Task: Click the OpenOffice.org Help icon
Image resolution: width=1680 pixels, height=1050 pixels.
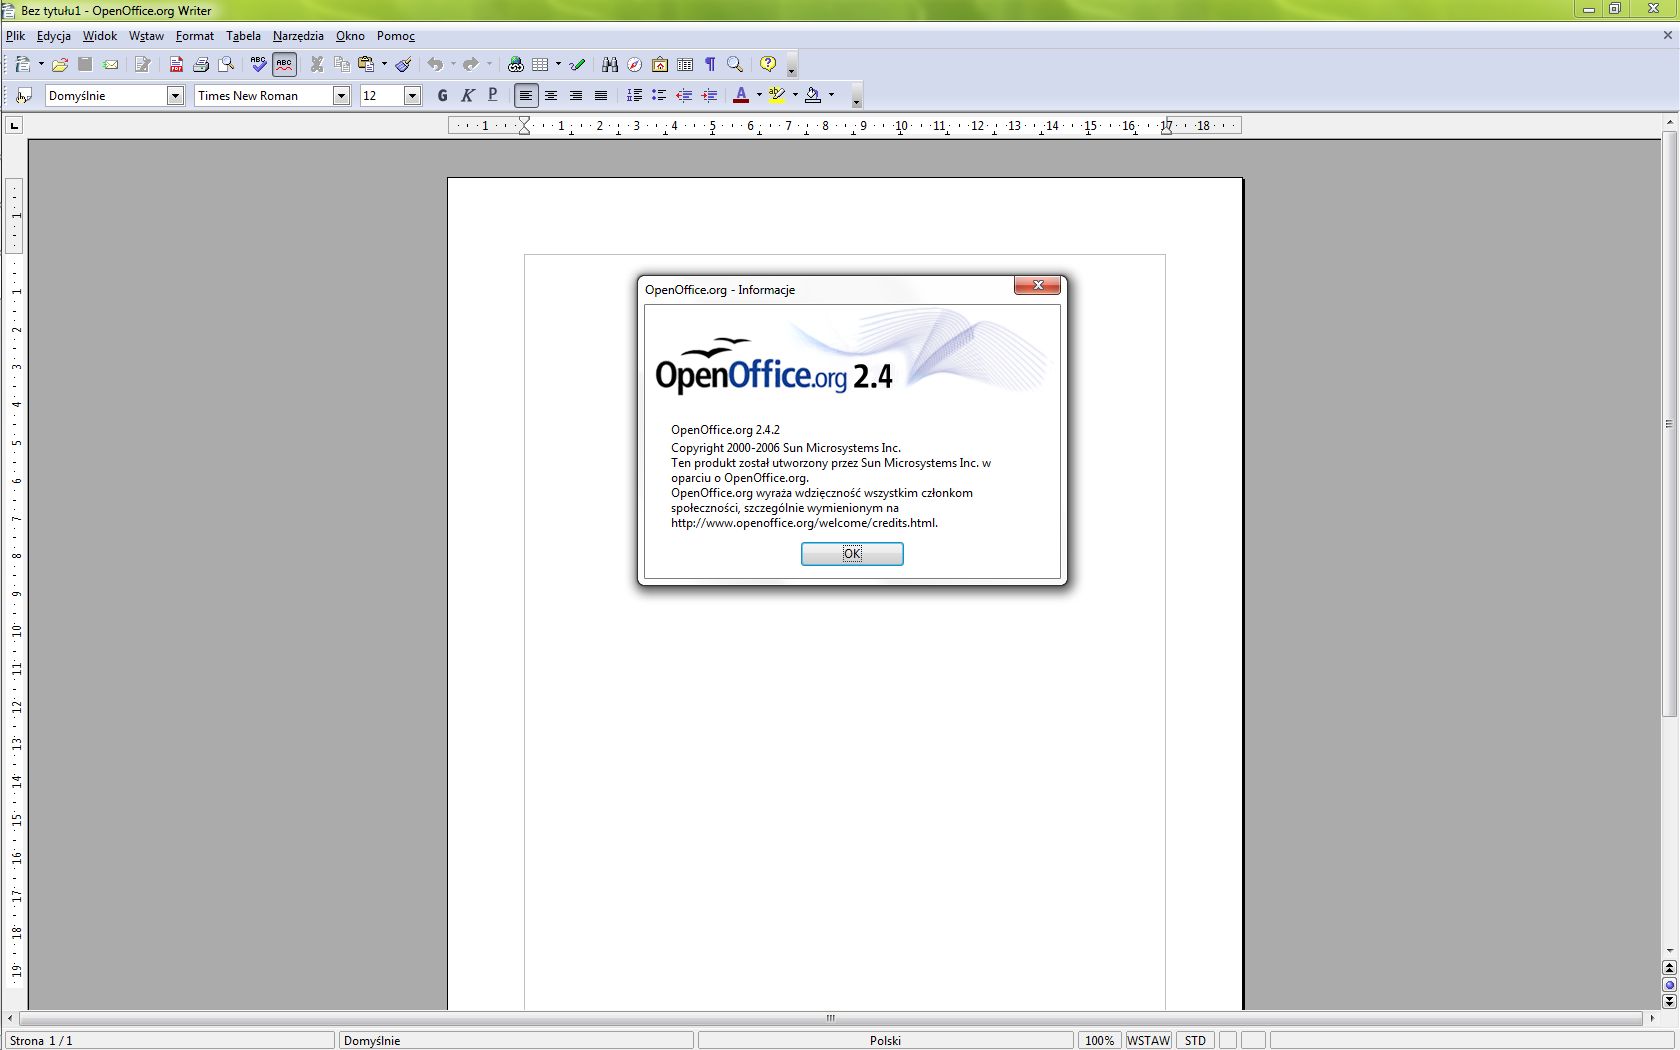Action: [x=768, y=64]
